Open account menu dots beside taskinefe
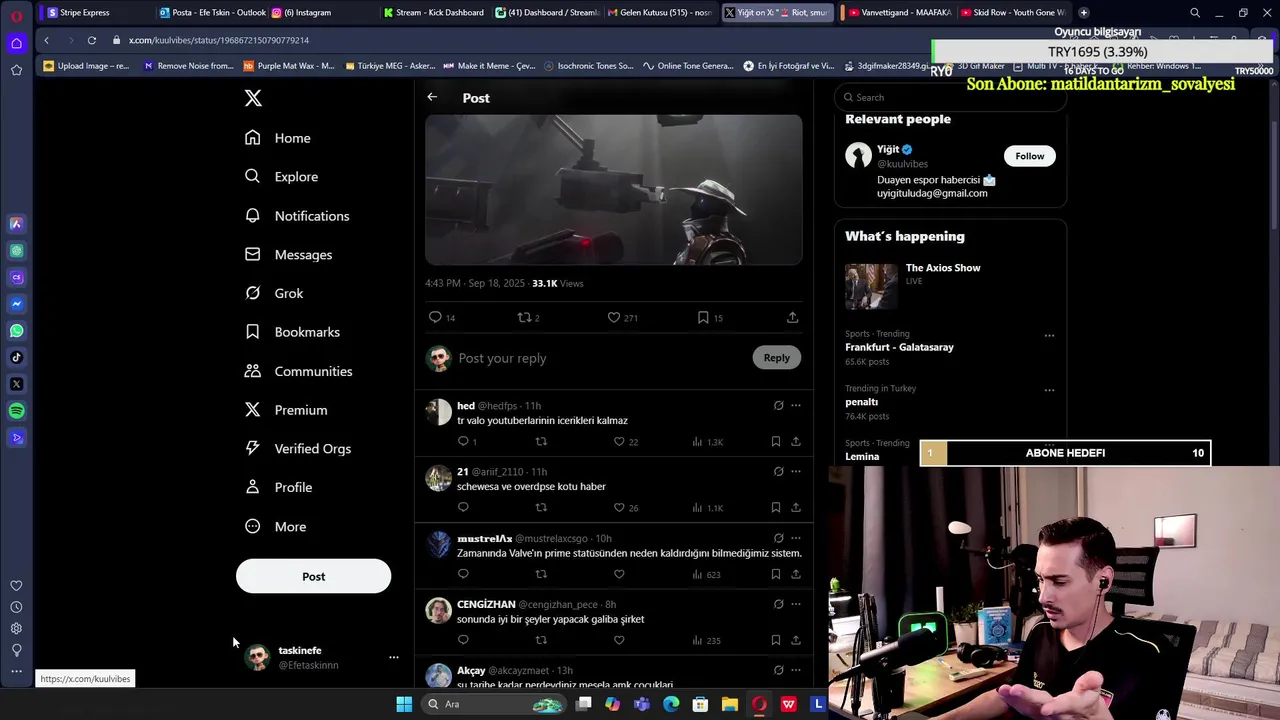Viewport: 1280px width, 720px height. point(394,657)
